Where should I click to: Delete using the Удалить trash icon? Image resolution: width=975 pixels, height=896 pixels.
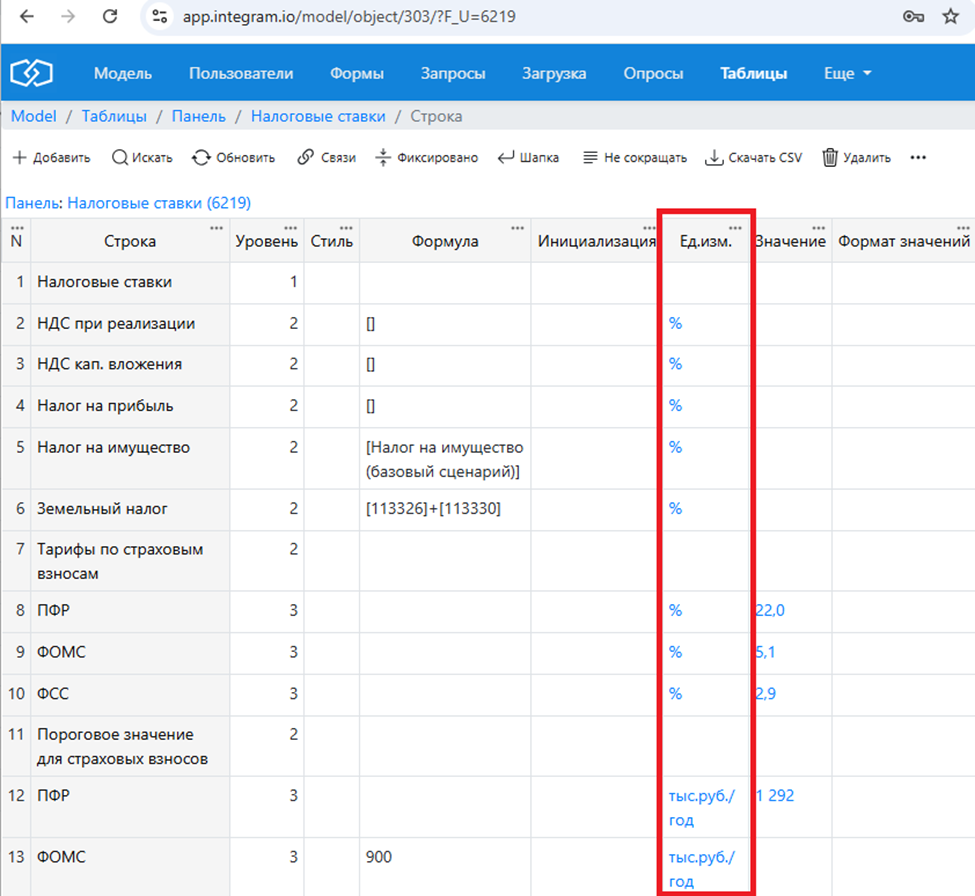coord(830,158)
